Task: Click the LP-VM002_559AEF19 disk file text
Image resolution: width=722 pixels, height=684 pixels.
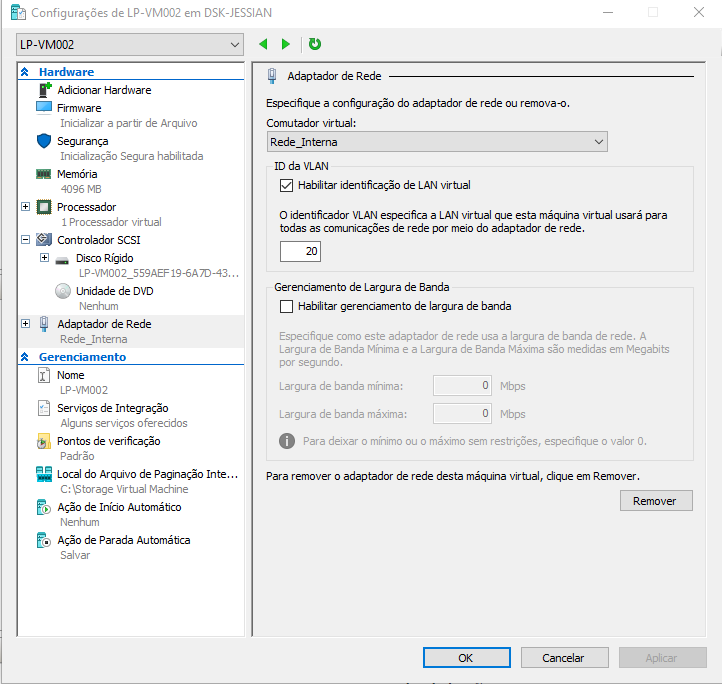Action: coord(159,273)
